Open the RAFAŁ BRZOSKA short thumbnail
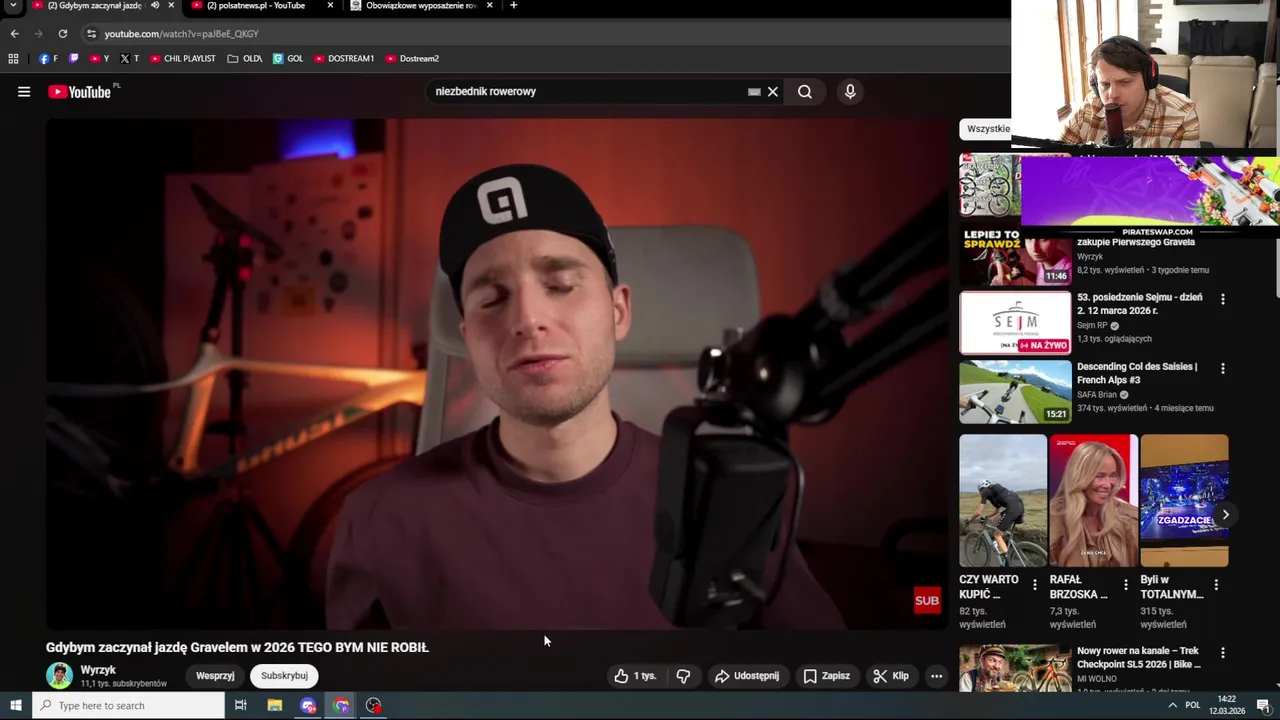Screen dimensions: 1280x720 [x=1093, y=501]
